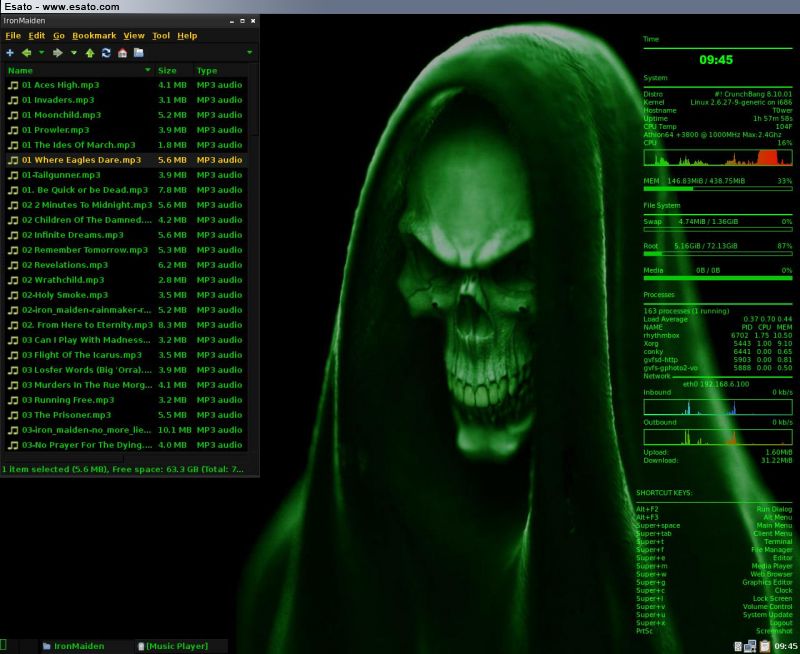
Task: Select 02 Remember Tomorrow.mp3
Action: coord(127,250)
